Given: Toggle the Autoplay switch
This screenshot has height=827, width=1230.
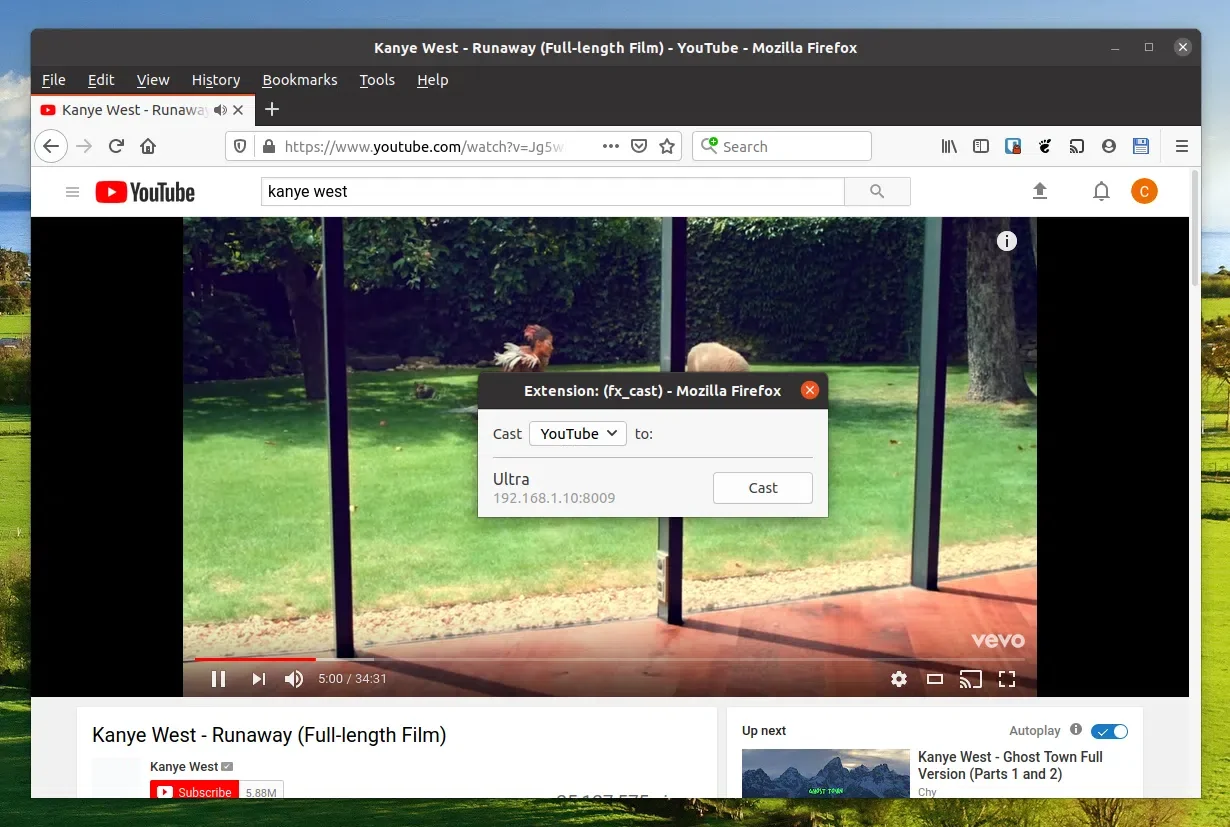Looking at the screenshot, I should (1109, 731).
